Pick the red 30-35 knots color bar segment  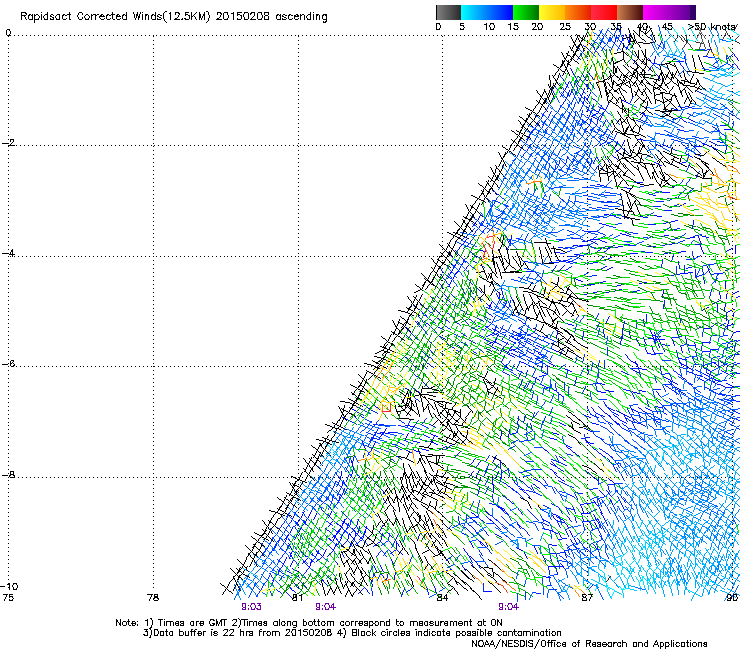click(604, 12)
